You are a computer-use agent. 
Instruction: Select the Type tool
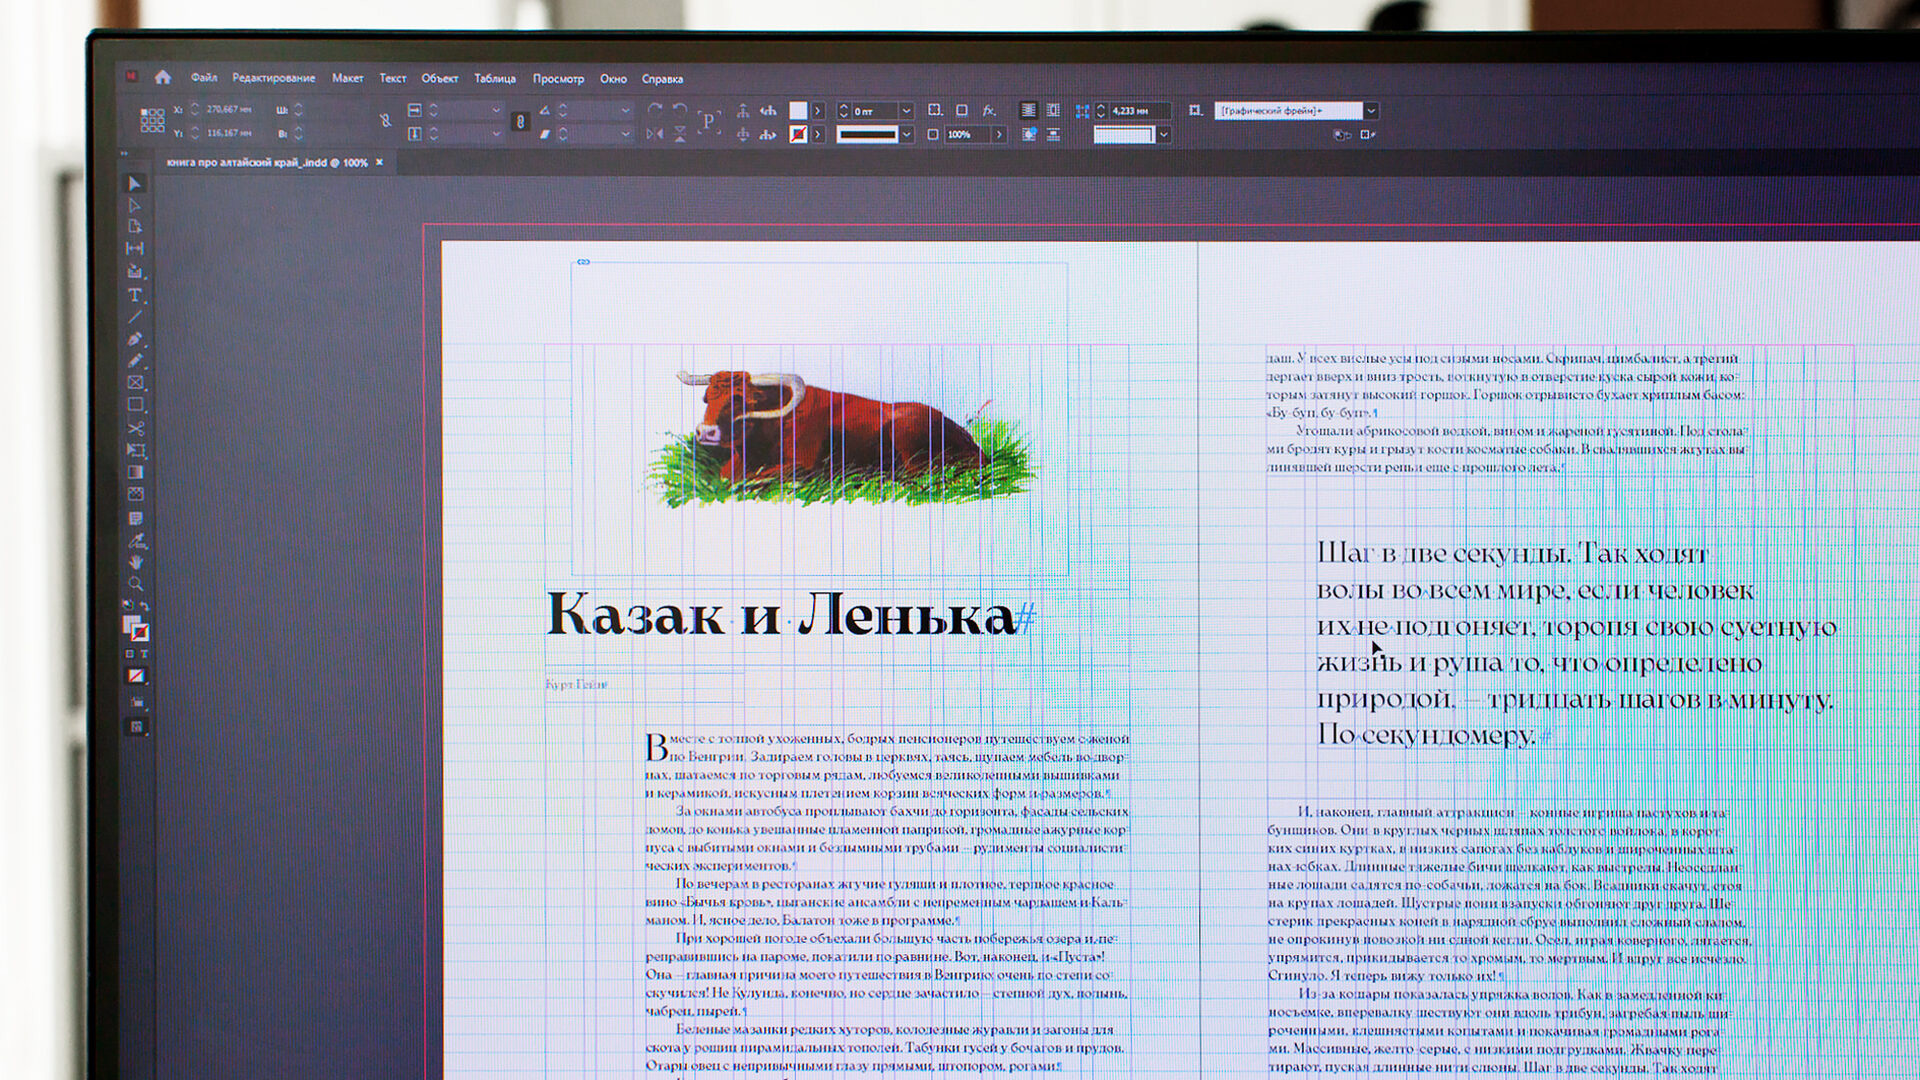coord(135,296)
